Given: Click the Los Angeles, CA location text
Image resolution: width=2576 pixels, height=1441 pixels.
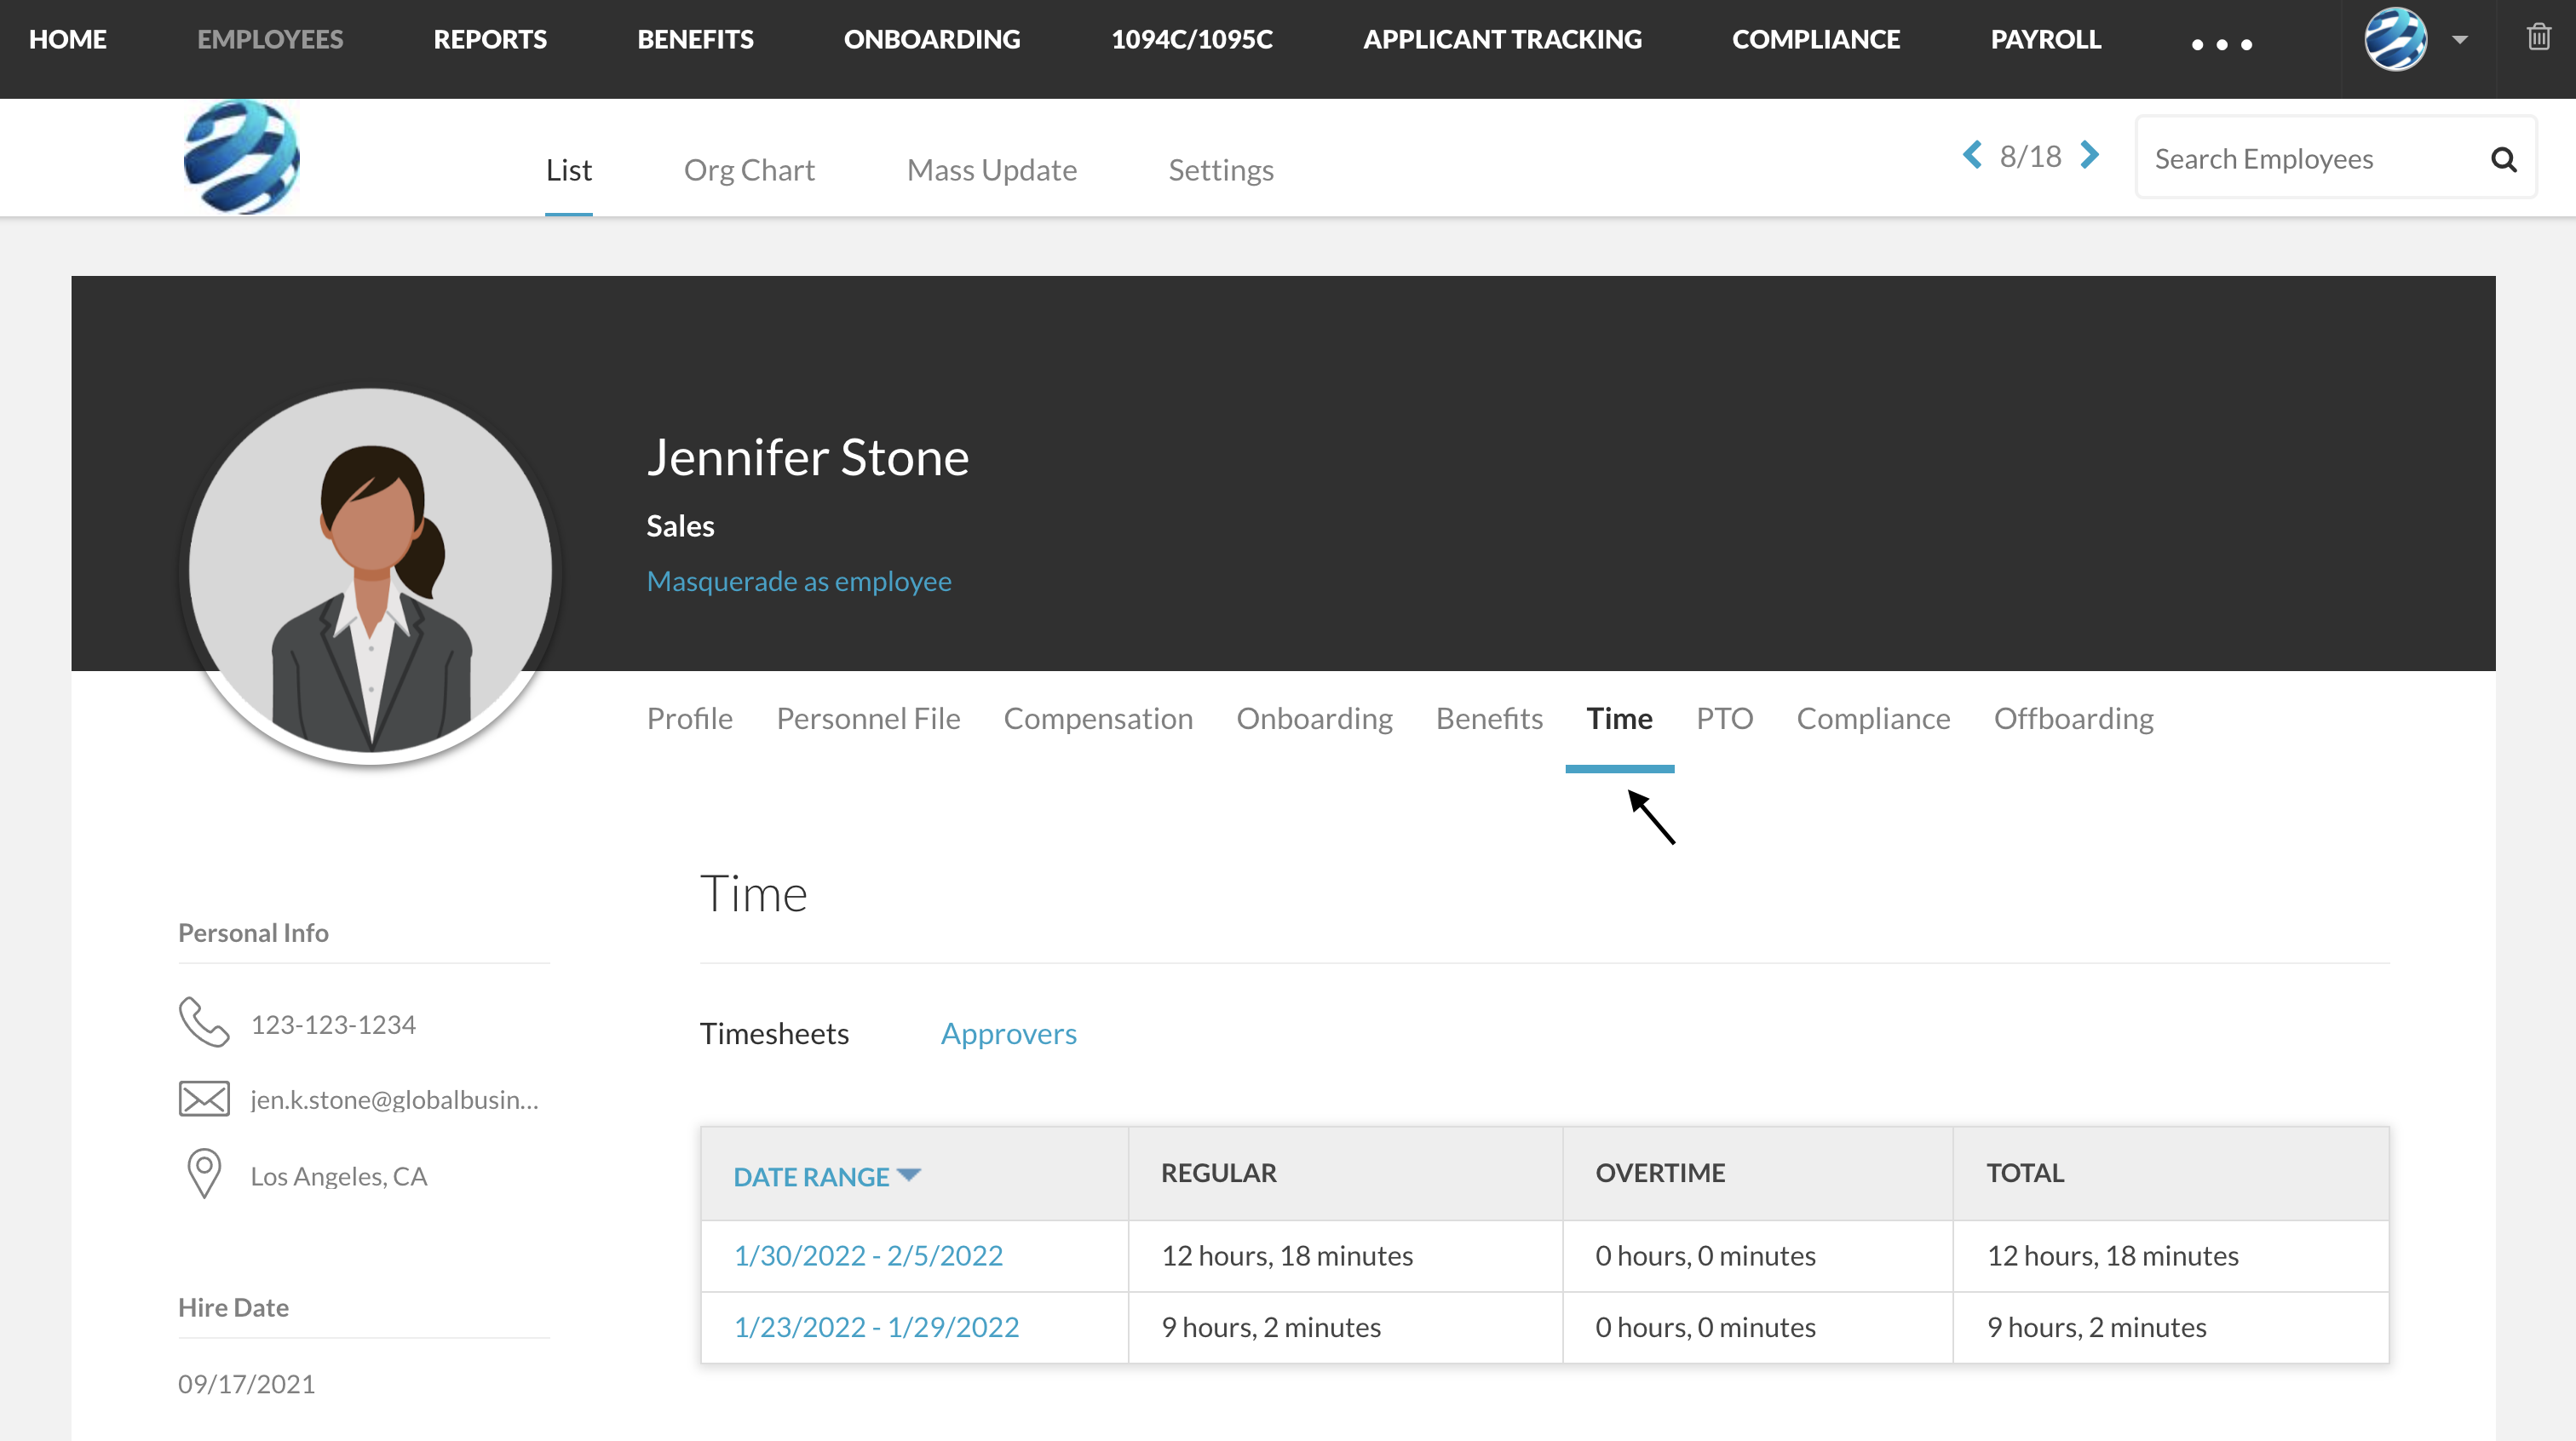Looking at the screenshot, I should point(339,1176).
